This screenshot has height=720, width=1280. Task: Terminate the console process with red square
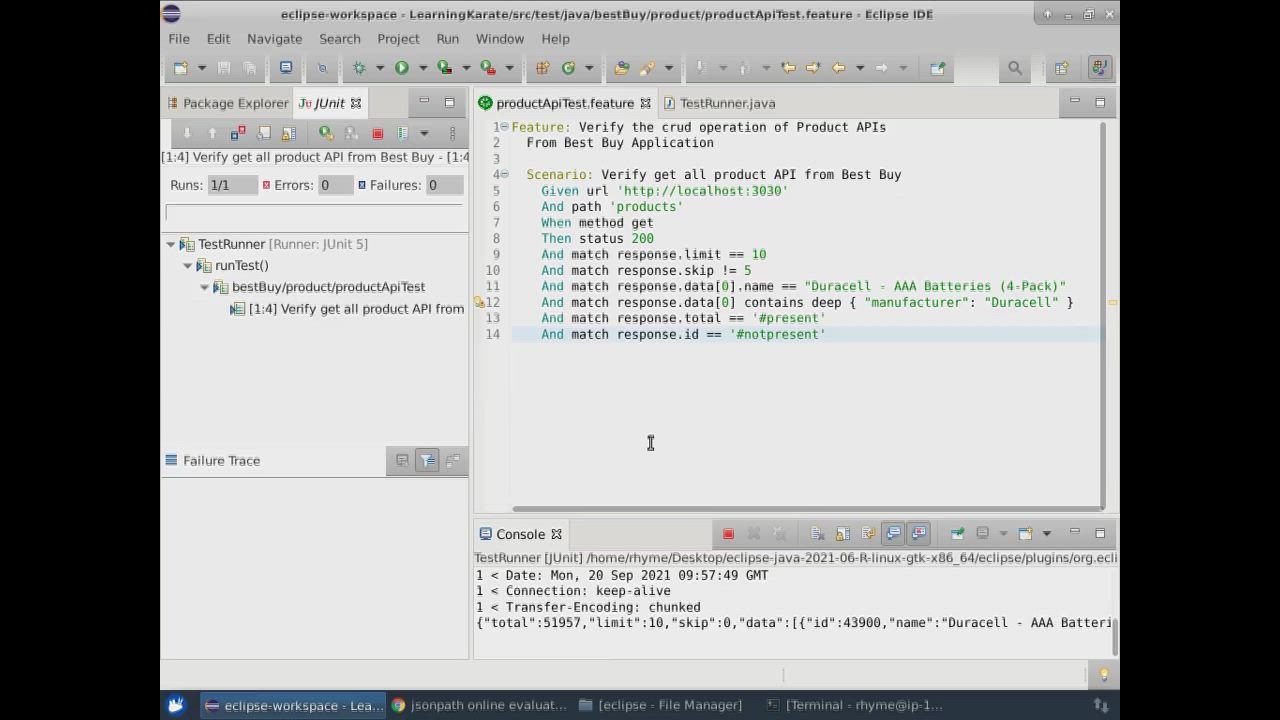[728, 534]
